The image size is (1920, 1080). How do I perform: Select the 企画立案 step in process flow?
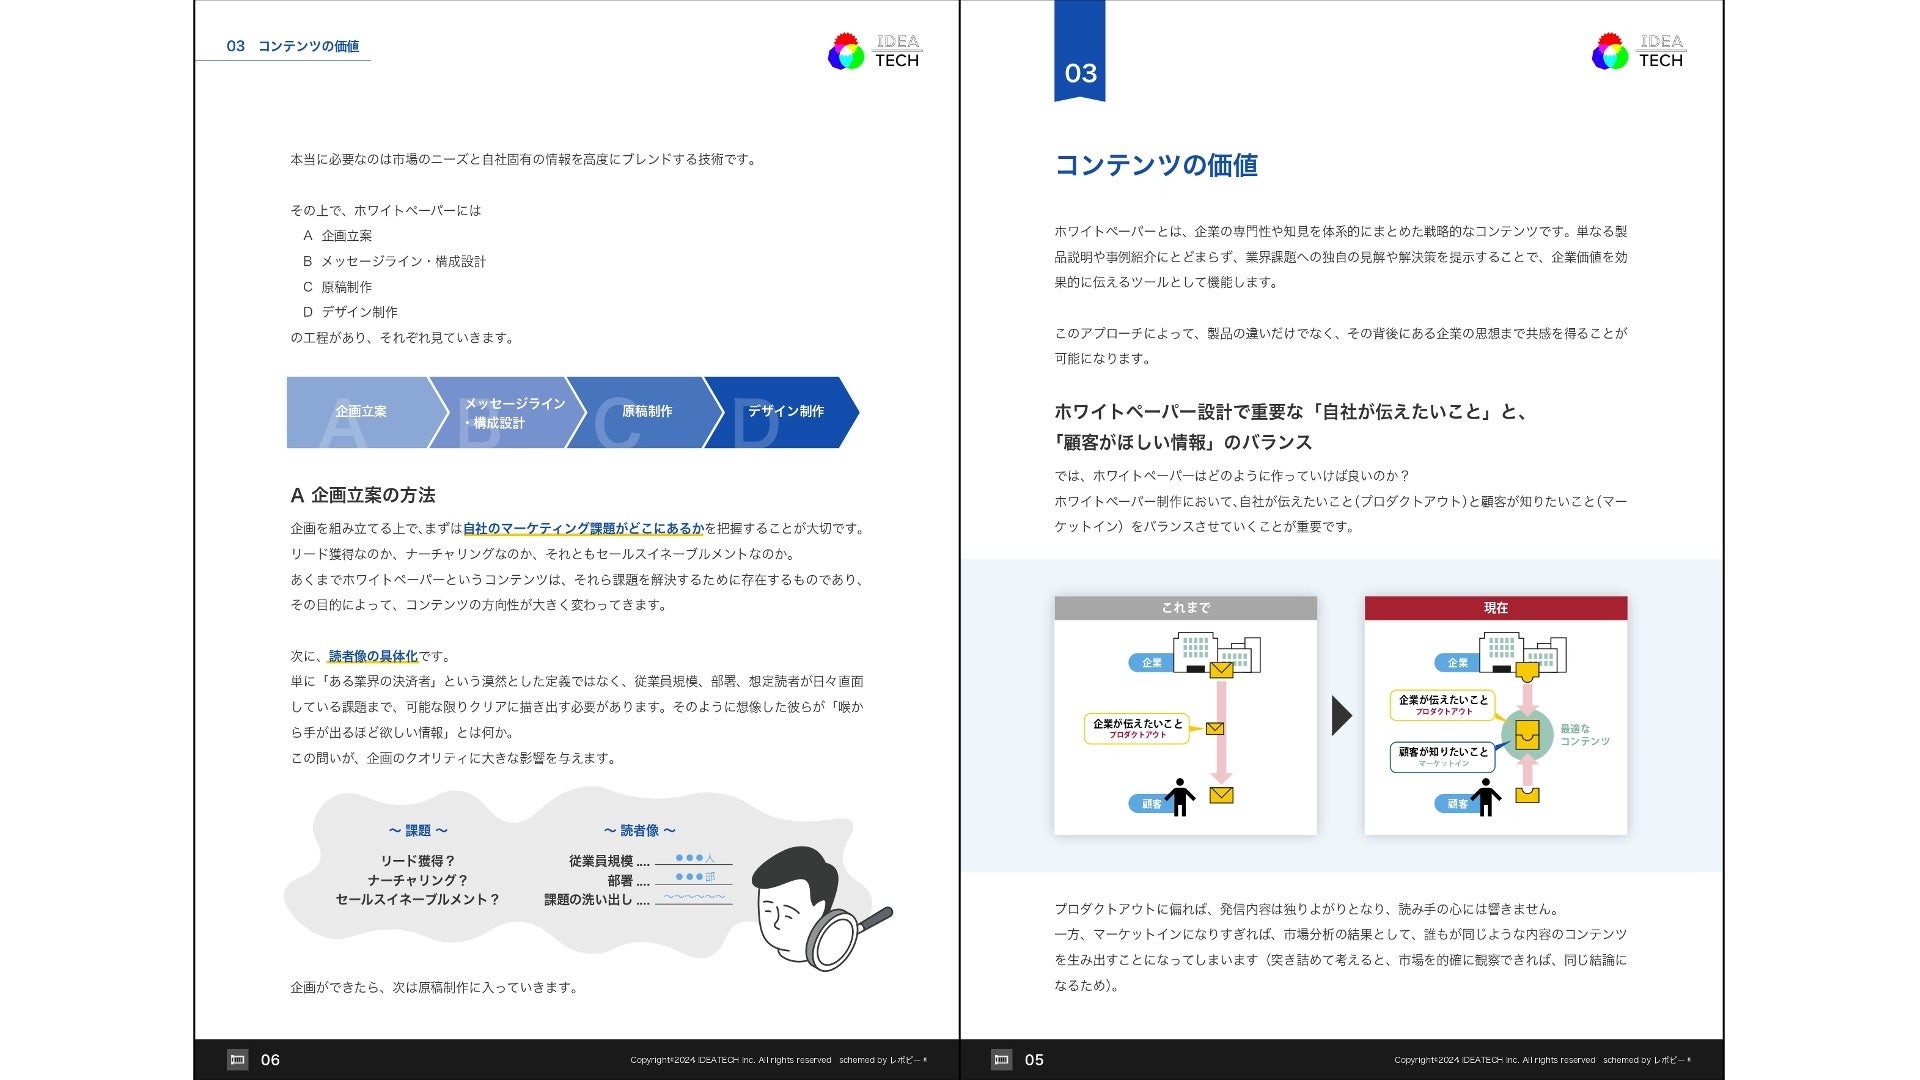click(361, 411)
